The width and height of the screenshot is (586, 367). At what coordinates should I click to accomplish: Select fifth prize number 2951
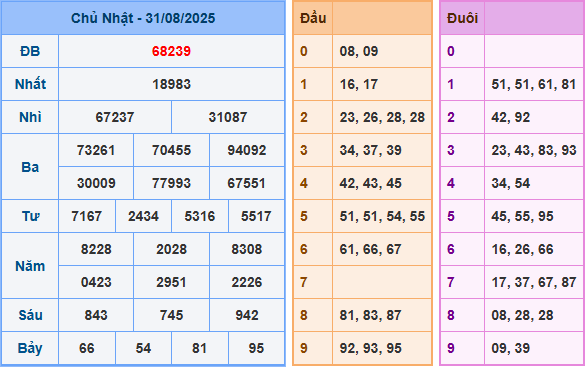click(171, 282)
